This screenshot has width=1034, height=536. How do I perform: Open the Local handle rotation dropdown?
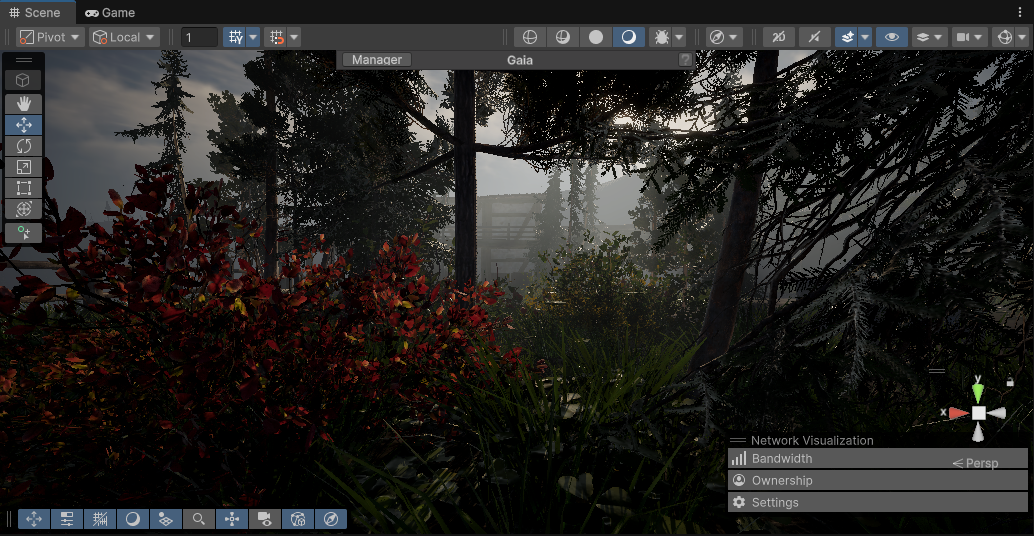click(123, 37)
